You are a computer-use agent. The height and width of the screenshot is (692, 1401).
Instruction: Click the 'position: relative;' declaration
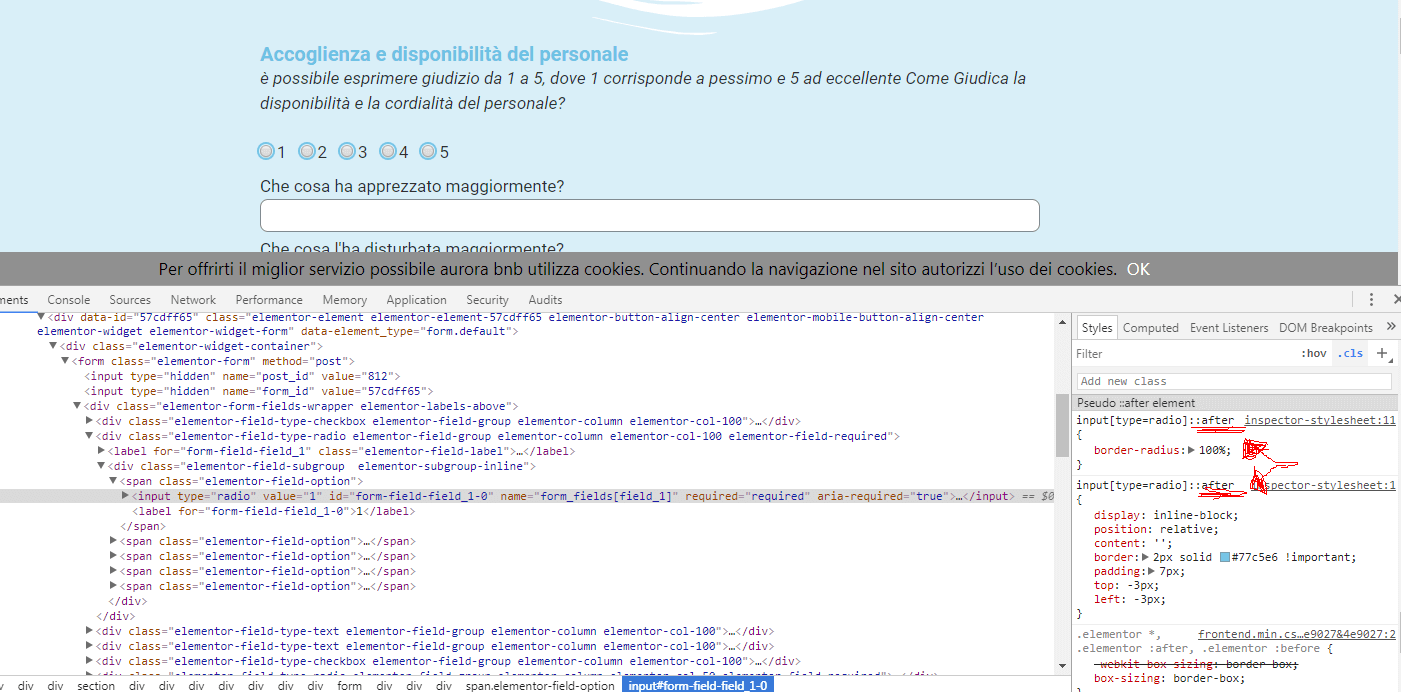click(x=1156, y=530)
